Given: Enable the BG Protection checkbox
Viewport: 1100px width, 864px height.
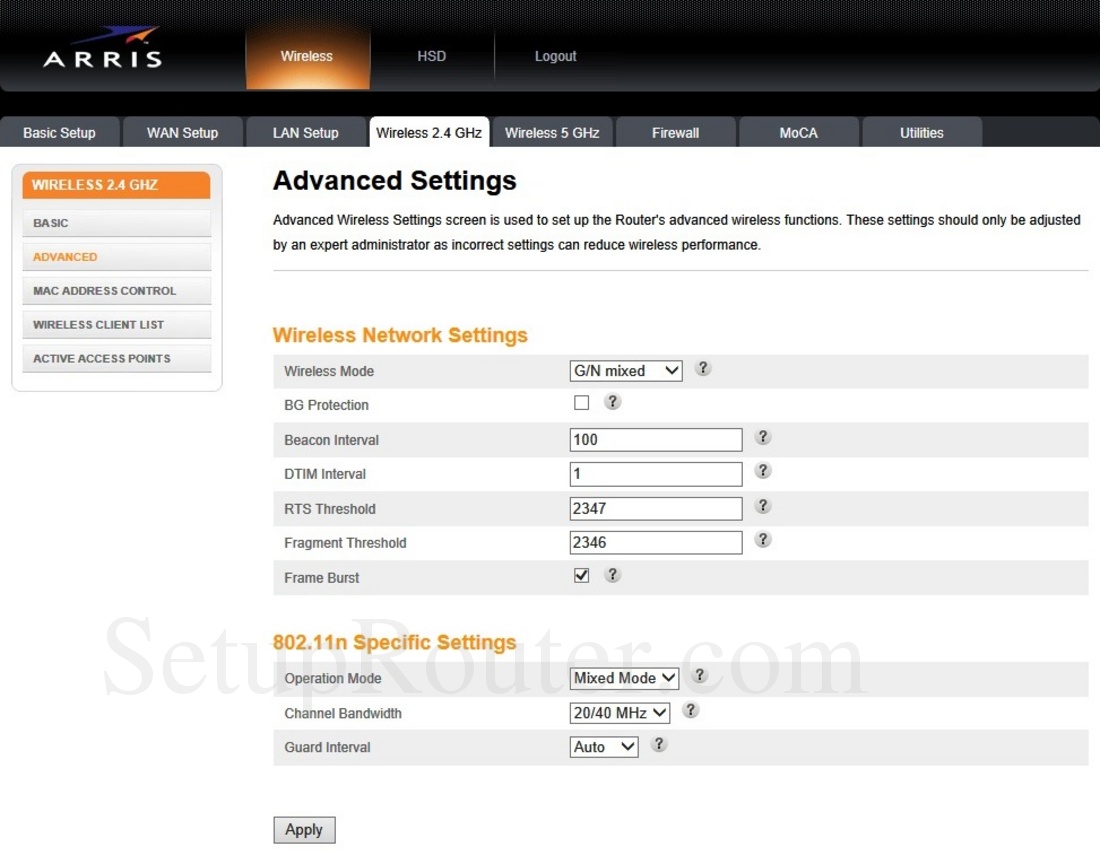Looking at the screenshot, I should [x=581, y=402].
